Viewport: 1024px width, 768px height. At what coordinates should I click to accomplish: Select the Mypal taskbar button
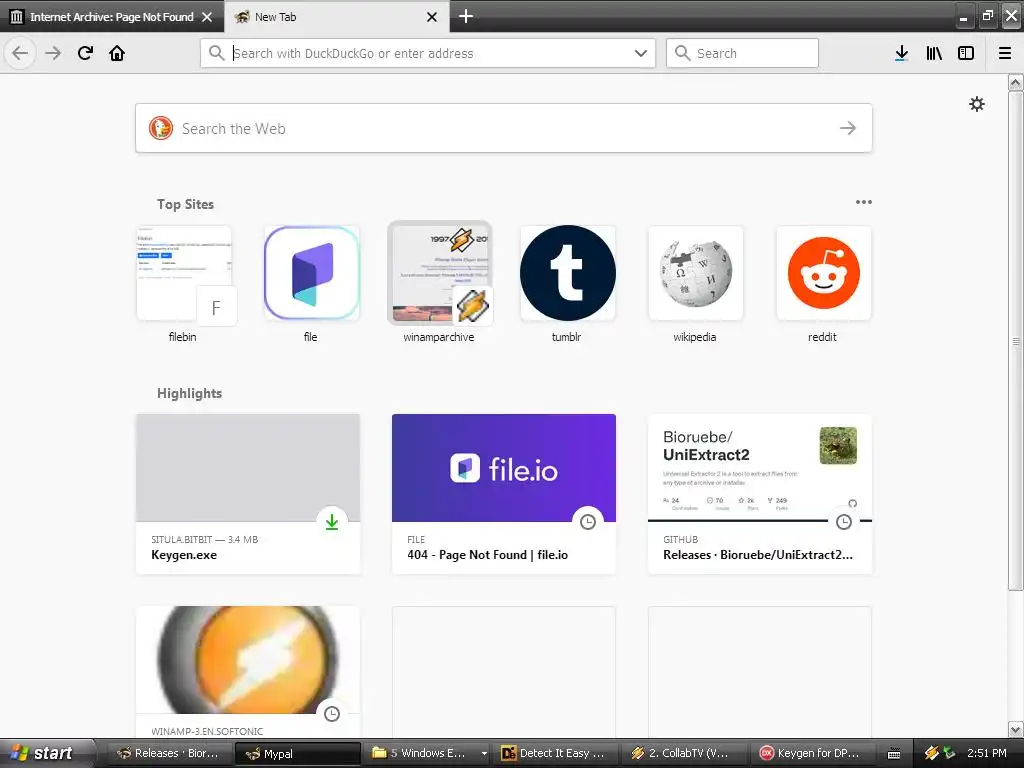[296, 754]
